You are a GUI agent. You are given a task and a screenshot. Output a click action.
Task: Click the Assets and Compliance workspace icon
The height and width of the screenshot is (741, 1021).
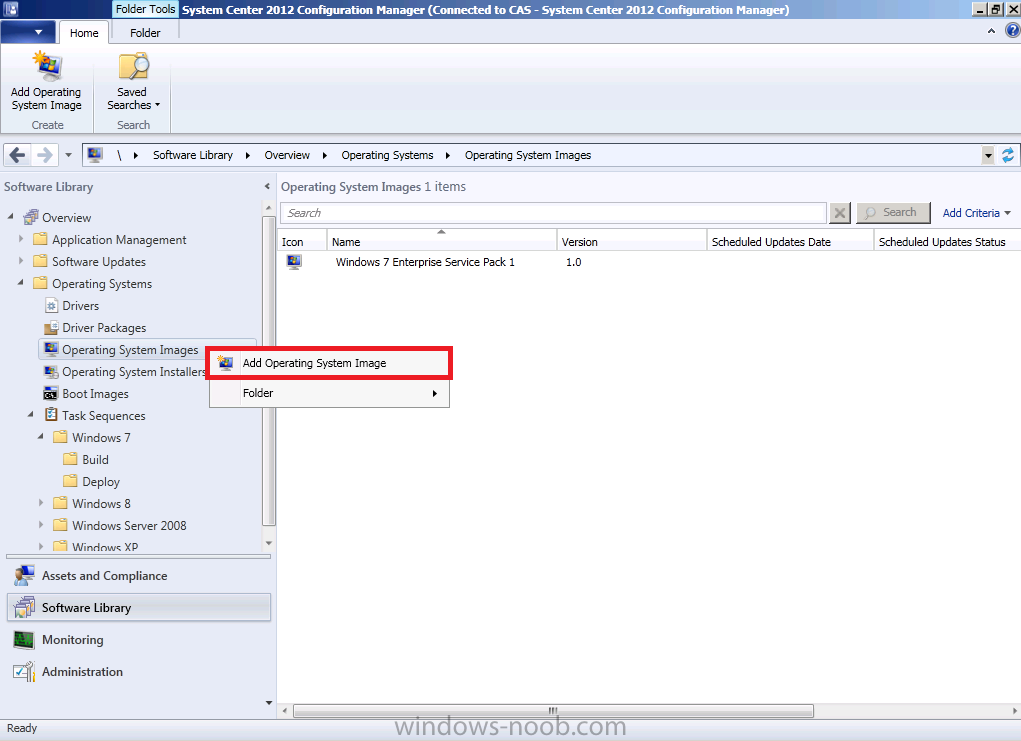tap(24, 576)
